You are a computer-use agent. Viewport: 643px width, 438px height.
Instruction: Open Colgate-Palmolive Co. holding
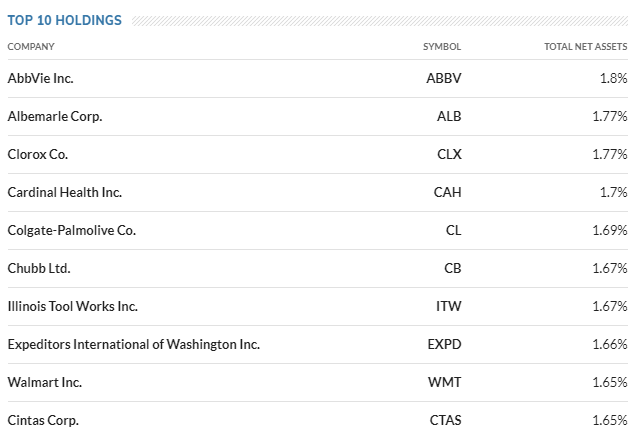click(x=71, y=230)
